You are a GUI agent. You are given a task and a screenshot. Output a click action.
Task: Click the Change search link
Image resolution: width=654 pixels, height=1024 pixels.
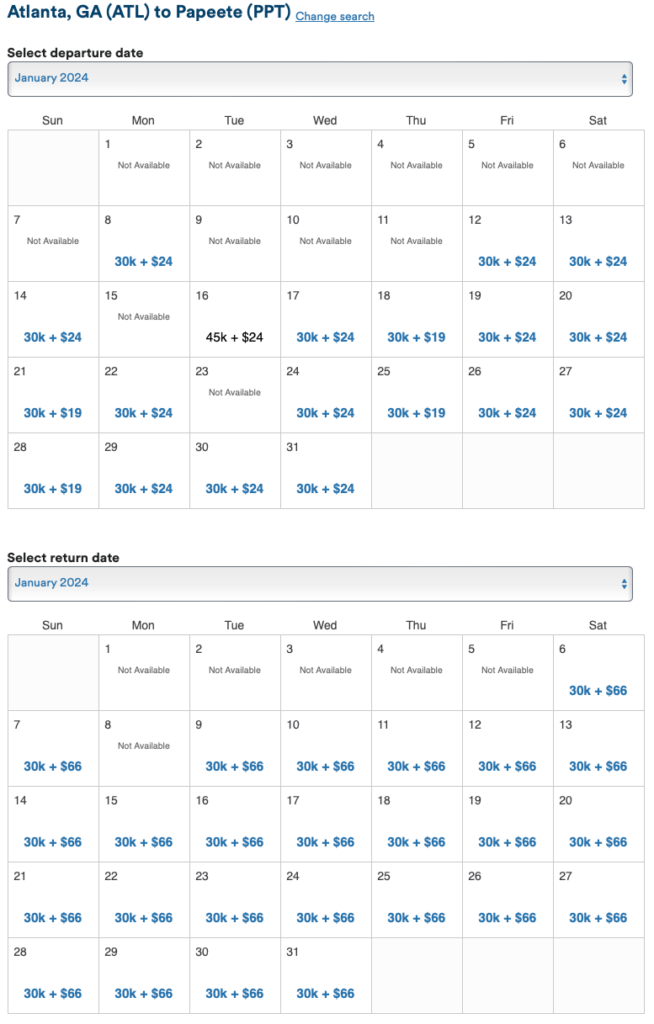pyautogui.click(x=335, y=17)
